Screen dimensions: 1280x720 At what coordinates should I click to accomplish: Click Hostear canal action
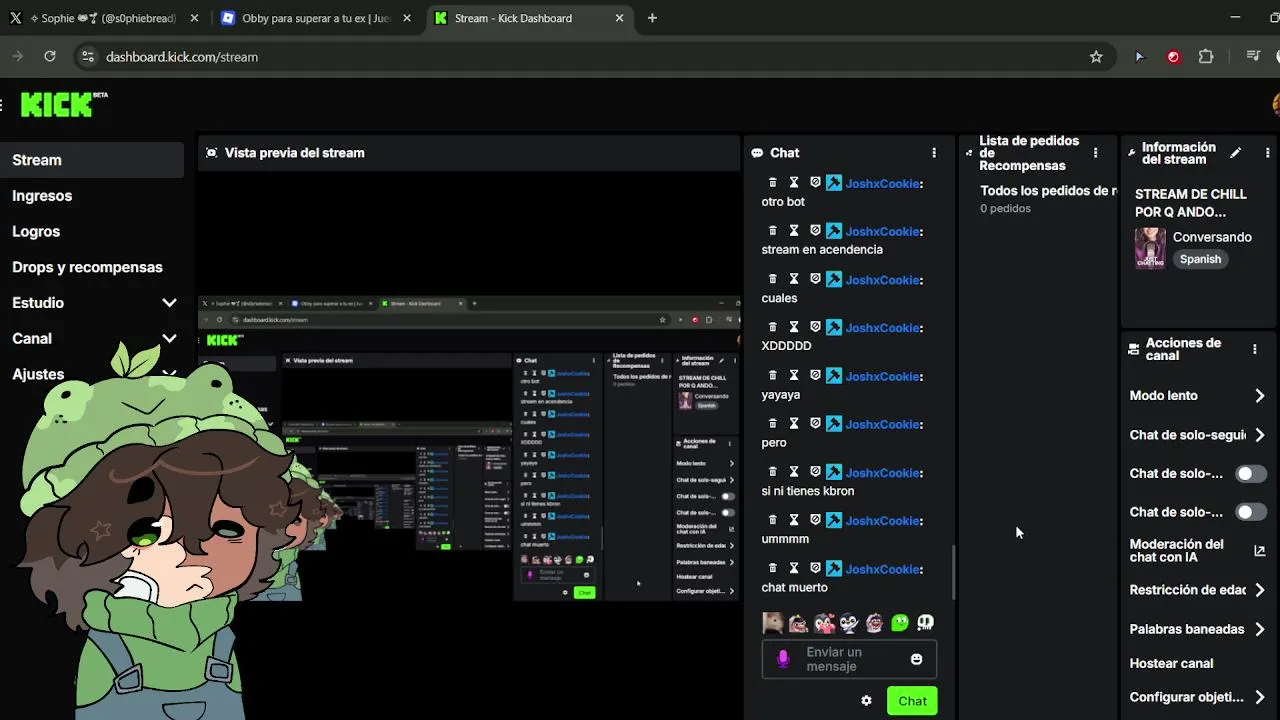click(x=1171, y=663)
